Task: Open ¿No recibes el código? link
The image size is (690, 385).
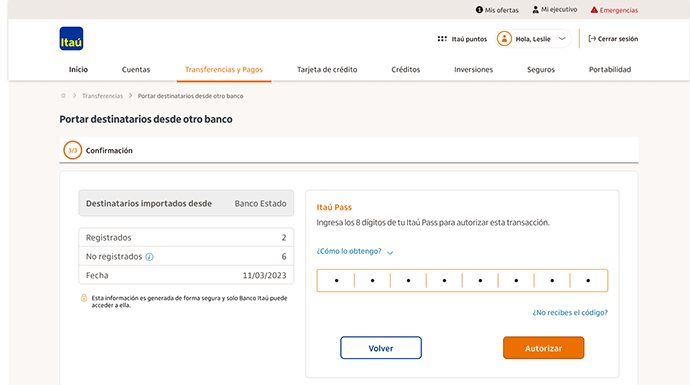Action: (570, 312)
